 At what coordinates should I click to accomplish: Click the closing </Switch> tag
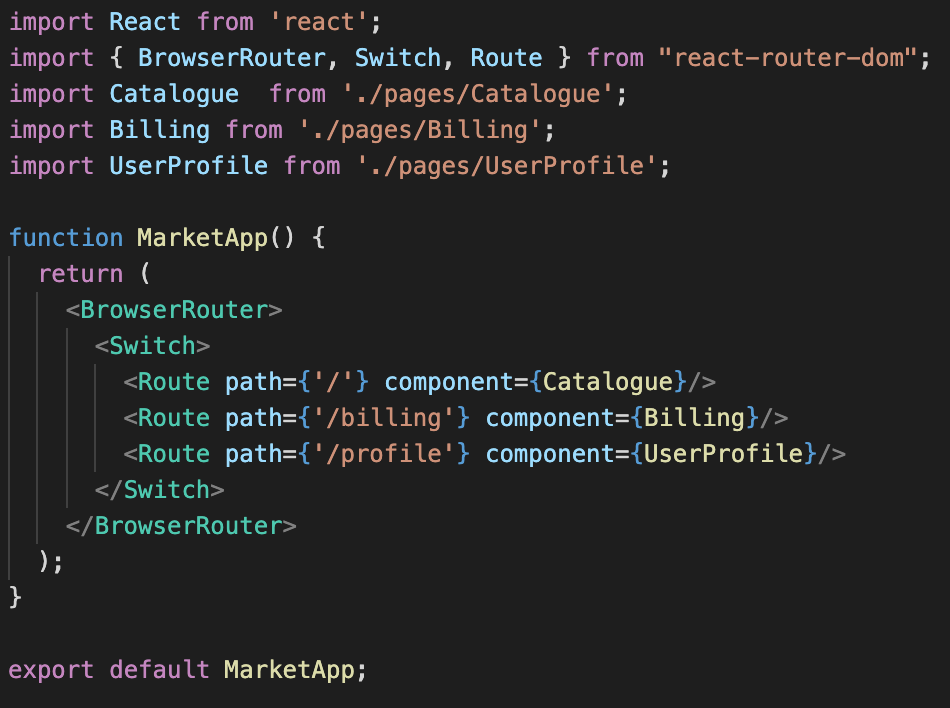[160, 490]
